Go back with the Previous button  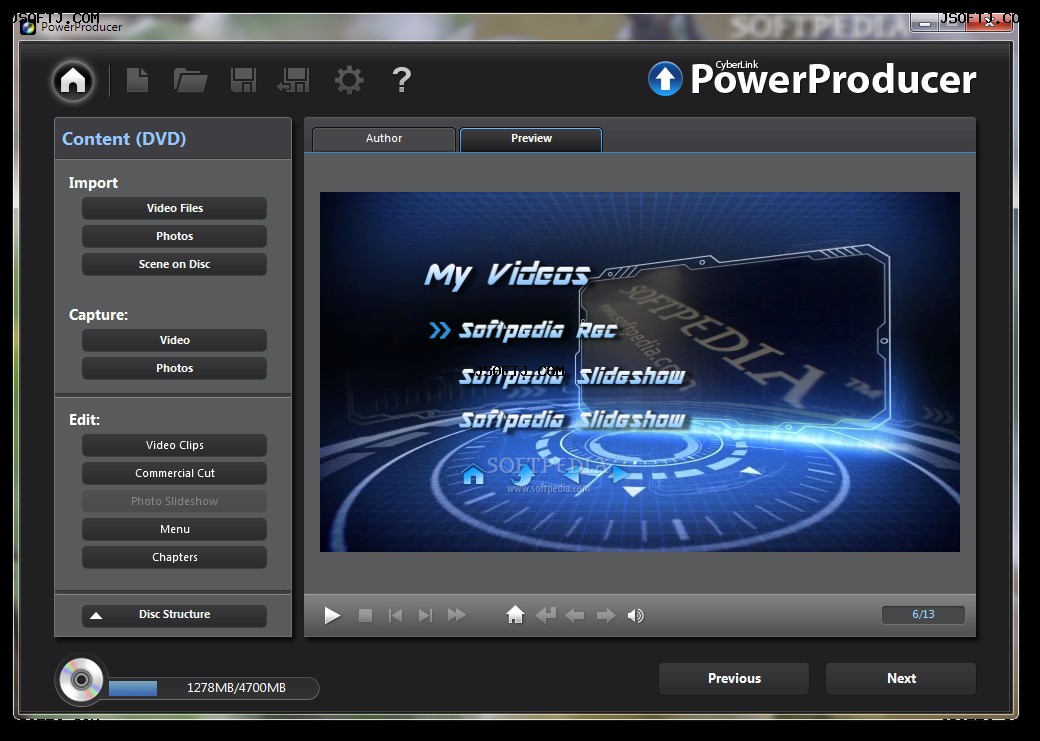(734, 679)
